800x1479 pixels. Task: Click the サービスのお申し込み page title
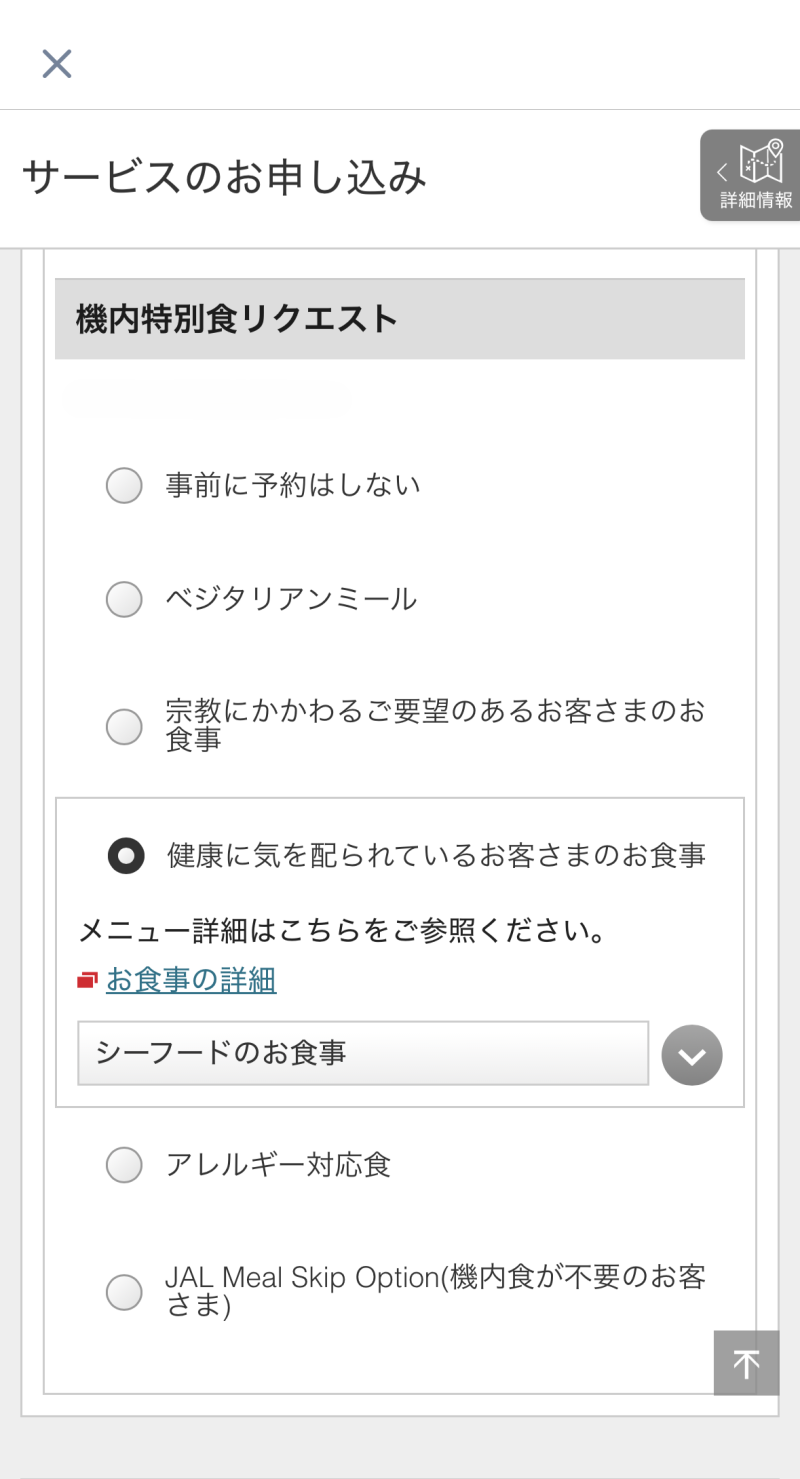(x=224, y=178)
